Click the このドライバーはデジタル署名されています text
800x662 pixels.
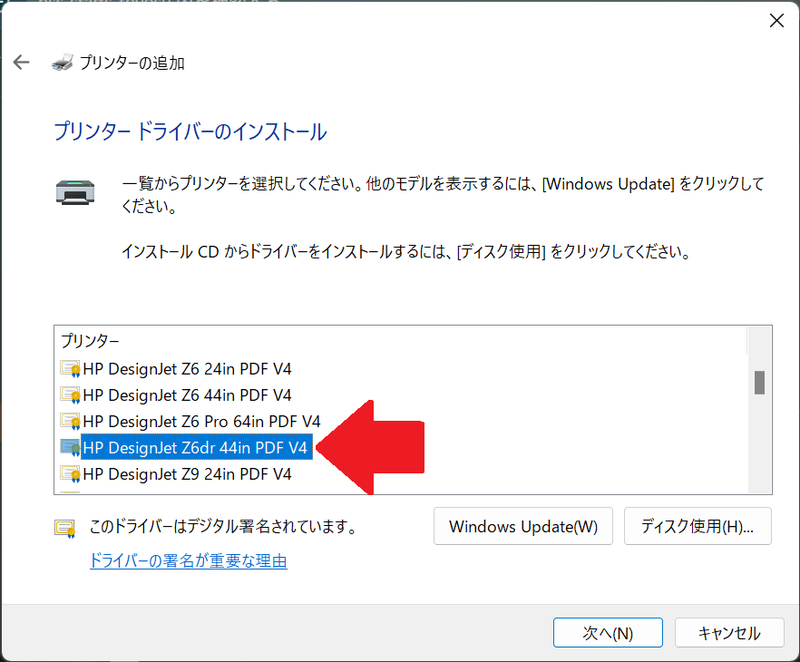[223, 526]
